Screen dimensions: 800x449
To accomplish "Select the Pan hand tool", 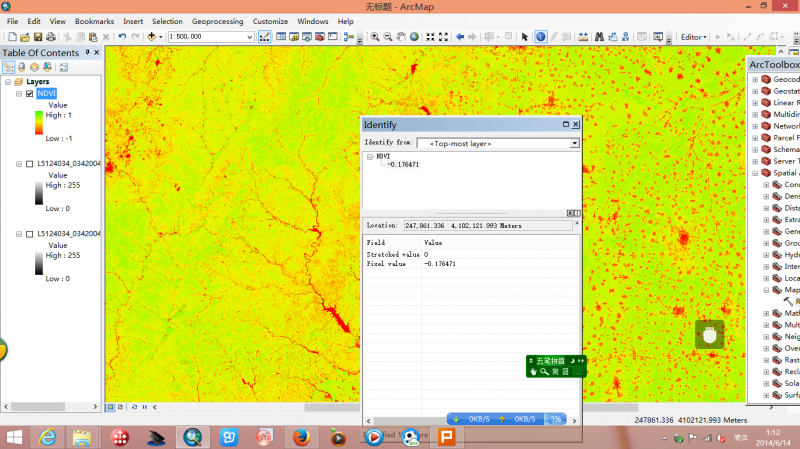I will click(x=400, y=37).
